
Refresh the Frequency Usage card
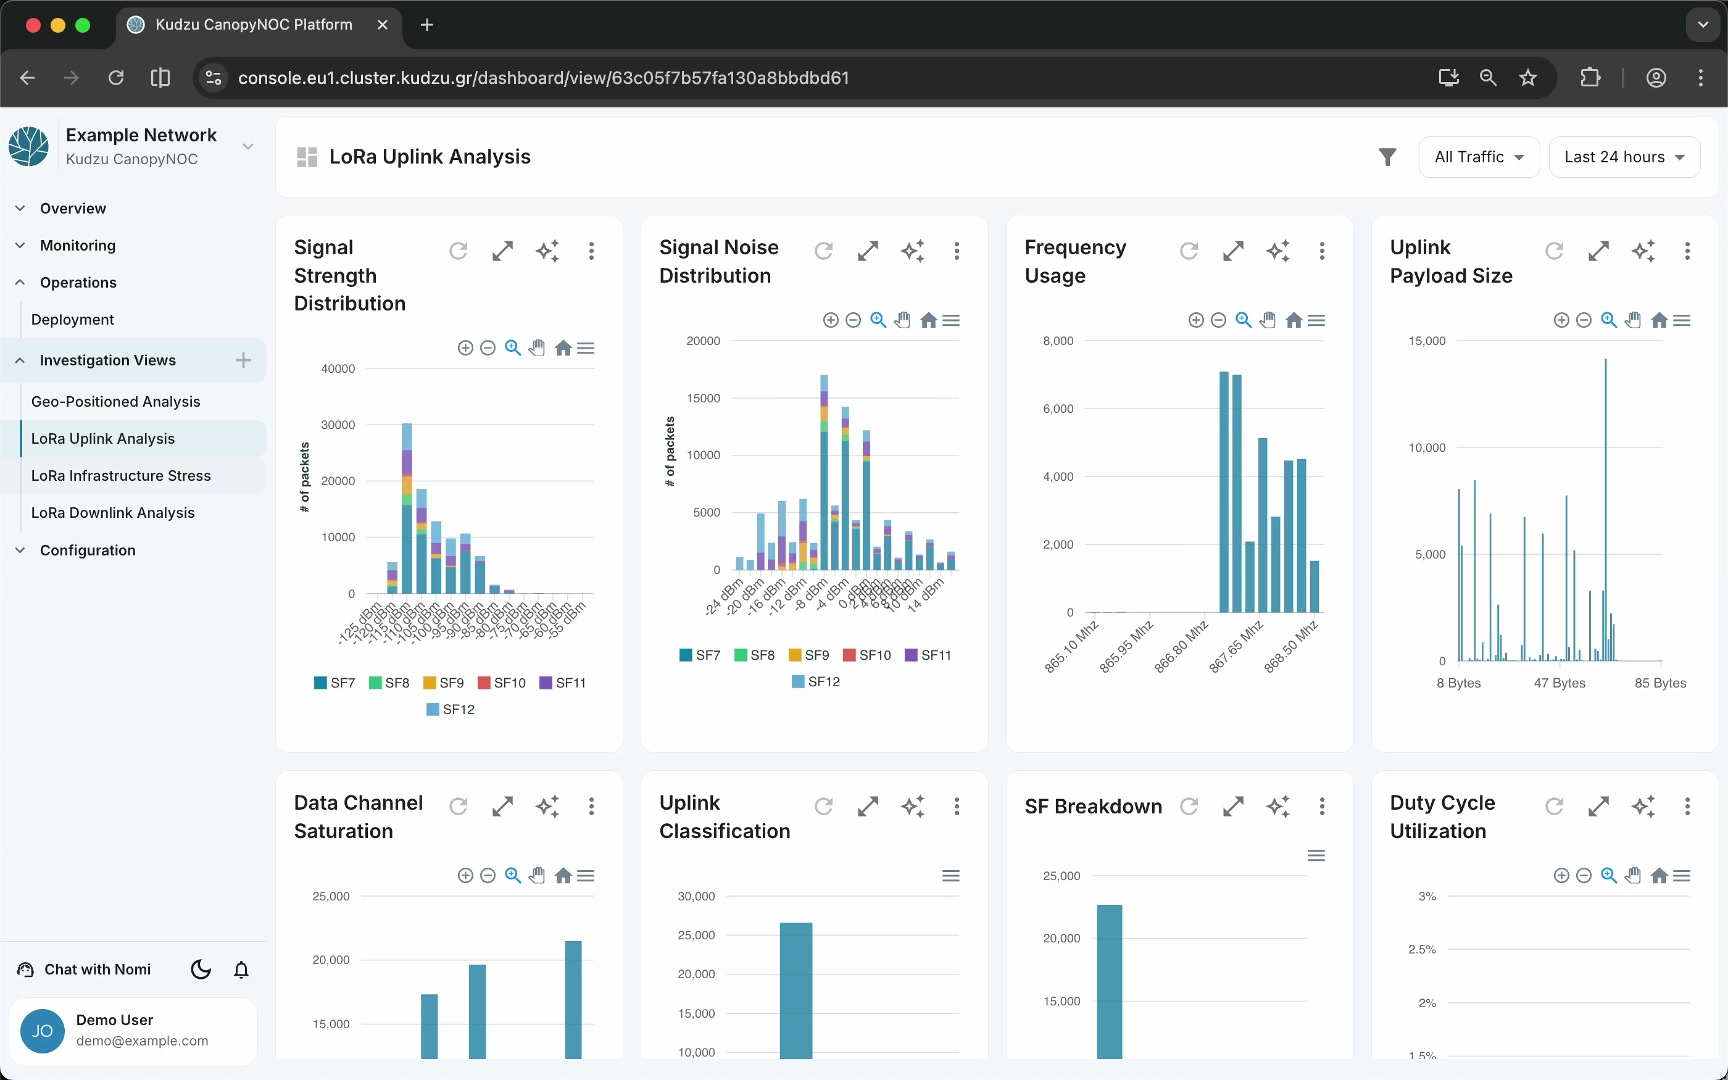(x=1189, y=251)
